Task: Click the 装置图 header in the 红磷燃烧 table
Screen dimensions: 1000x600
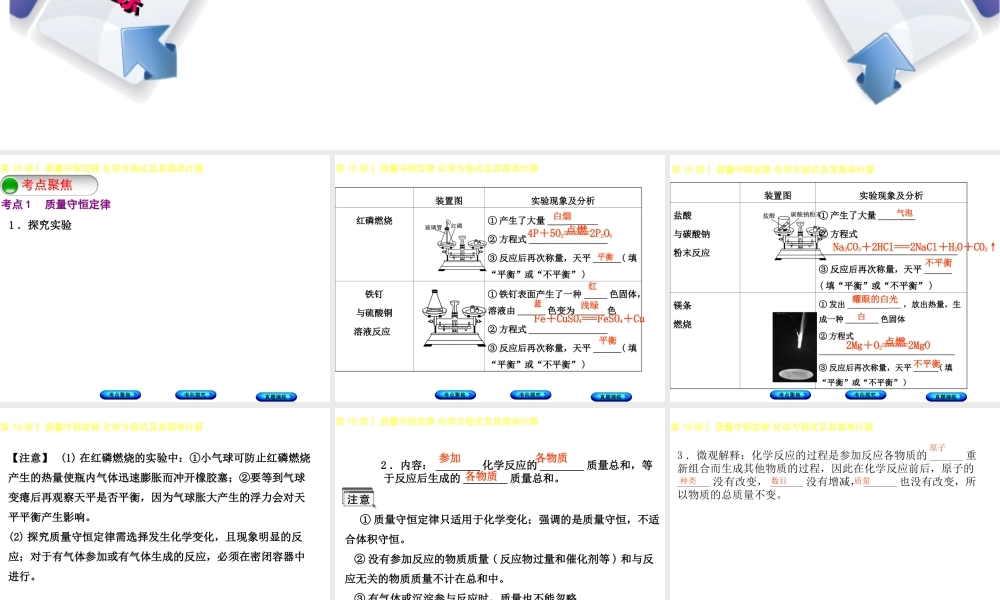Action: (449, 201)
